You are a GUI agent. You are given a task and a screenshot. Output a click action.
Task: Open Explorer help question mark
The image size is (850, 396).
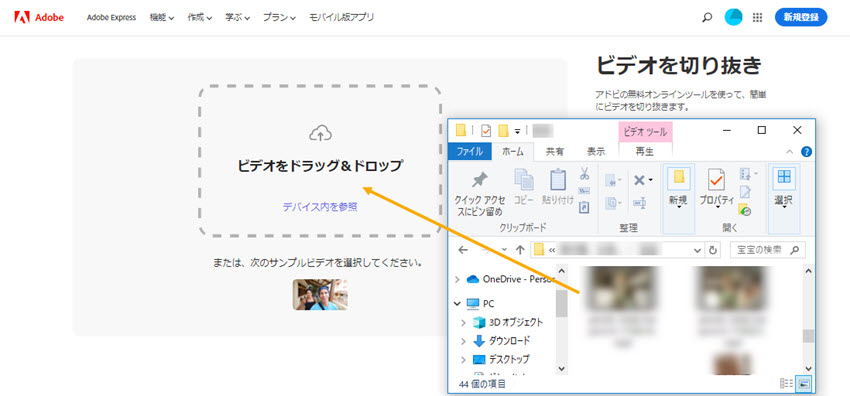pos(806,152)
